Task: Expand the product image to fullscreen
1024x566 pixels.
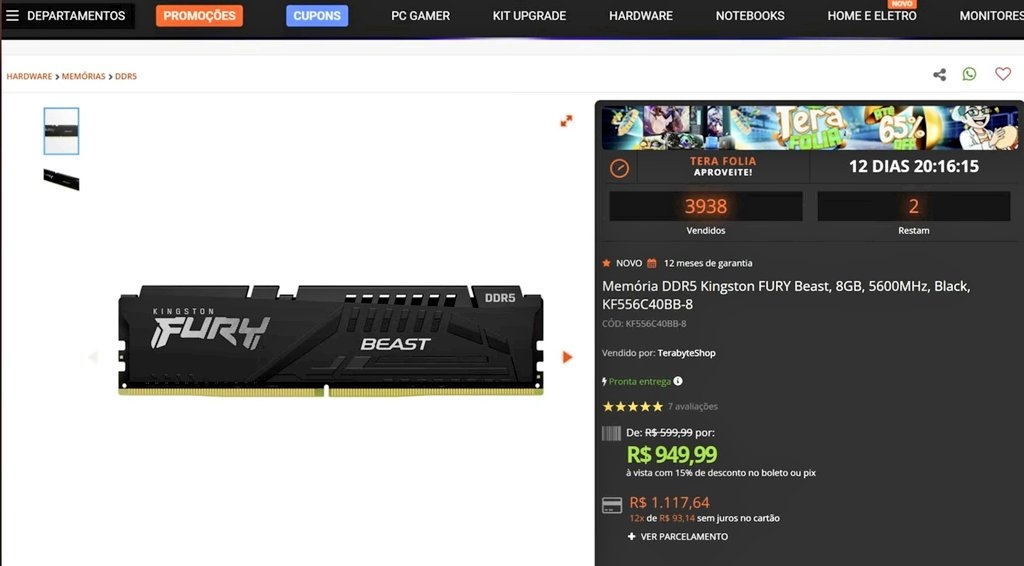Action: [566, 121]
